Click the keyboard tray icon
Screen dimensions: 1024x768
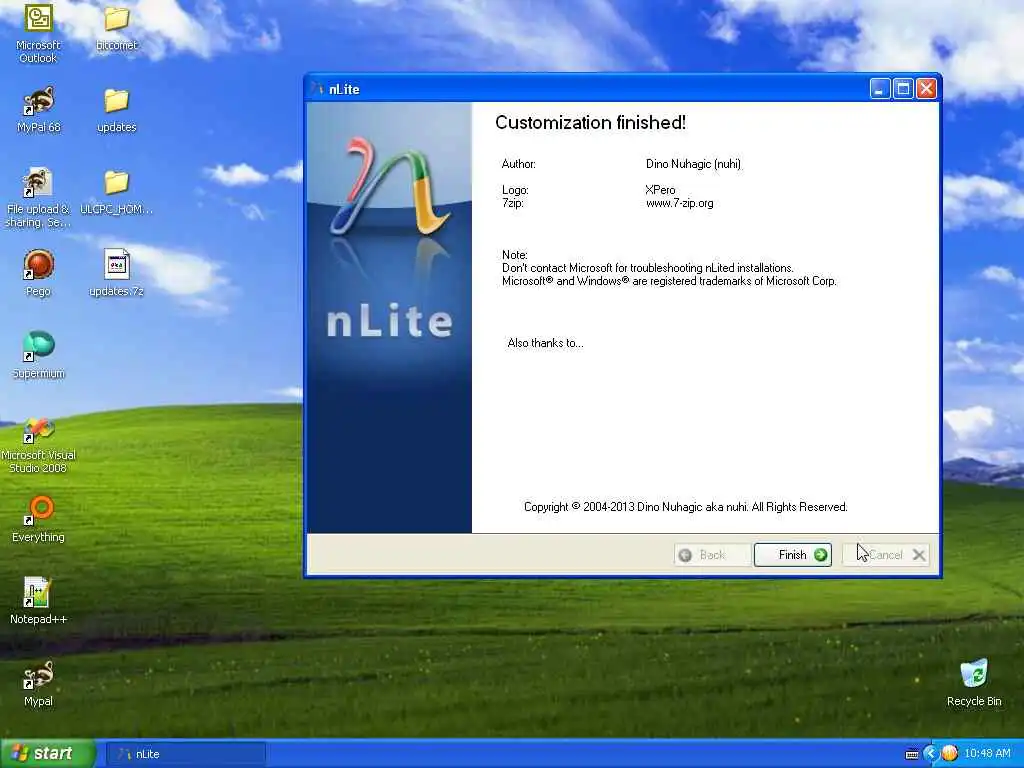click(x=912, y=754)
